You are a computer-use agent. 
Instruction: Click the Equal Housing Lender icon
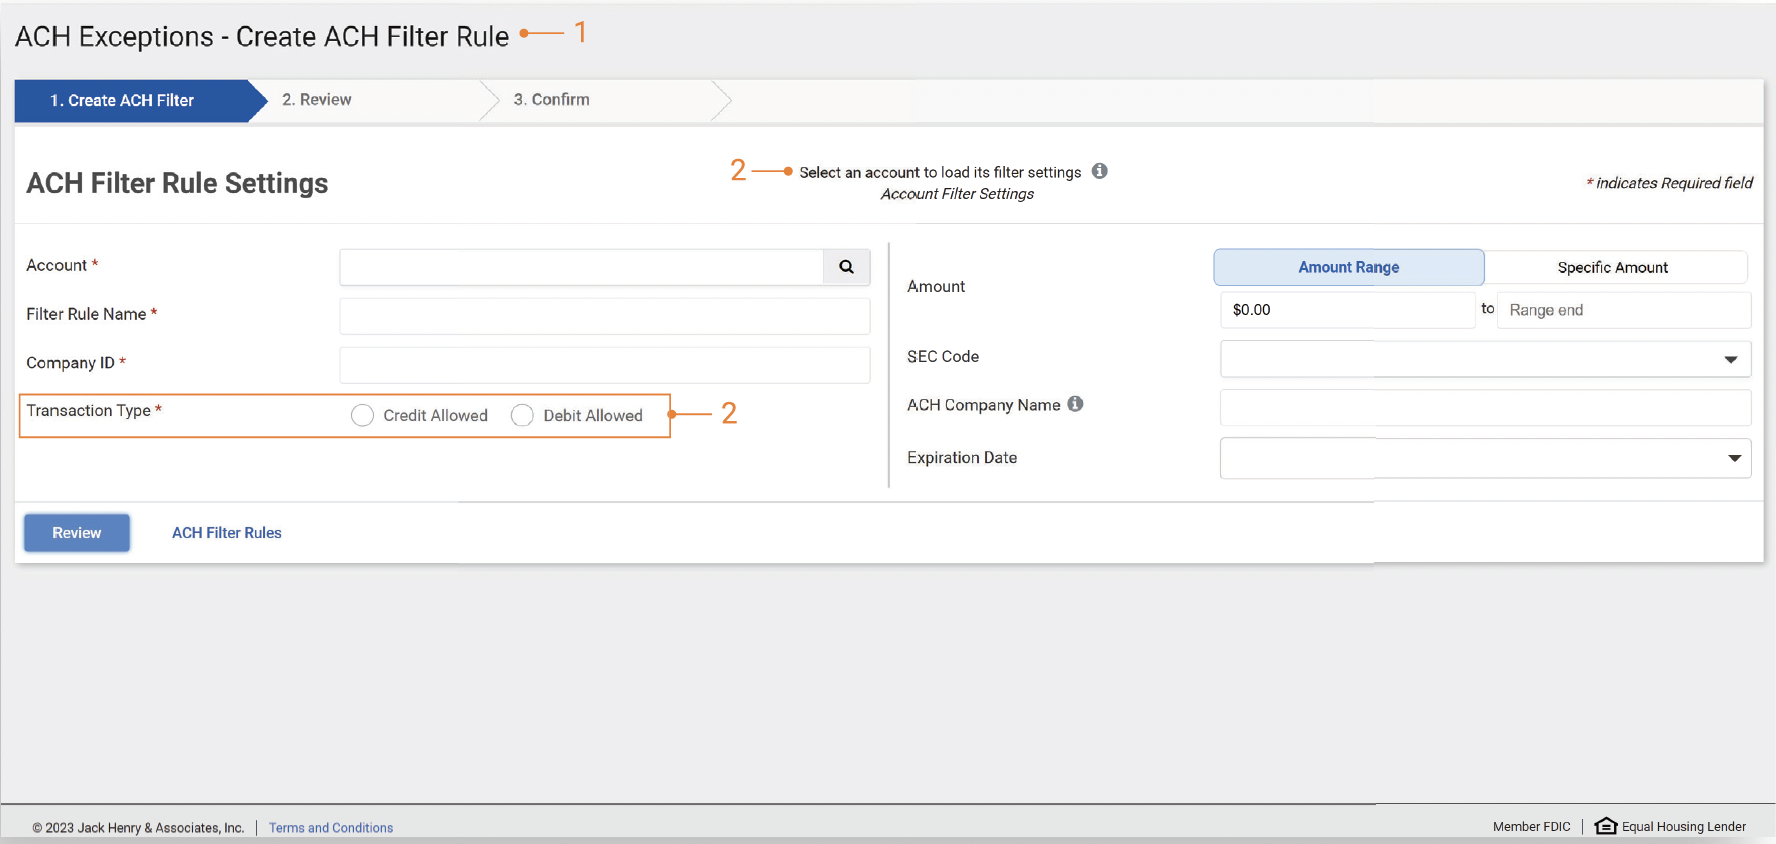pos(1605,826)
